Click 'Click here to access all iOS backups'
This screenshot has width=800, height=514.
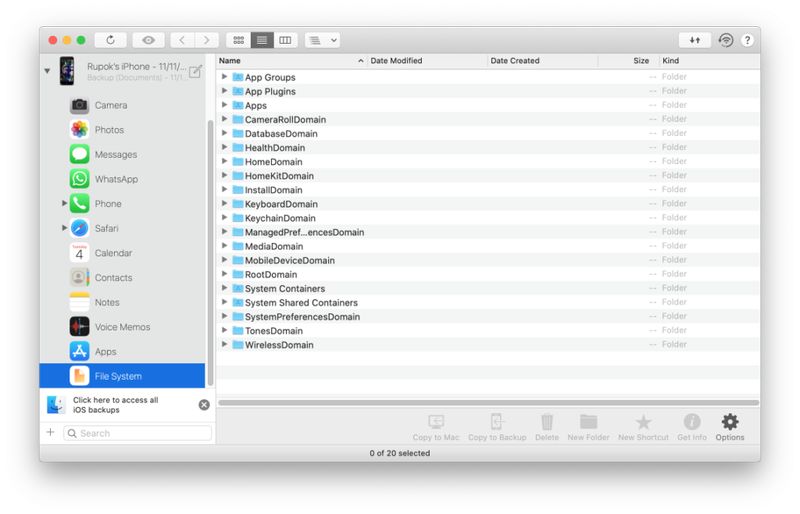(x=115, y=405)
